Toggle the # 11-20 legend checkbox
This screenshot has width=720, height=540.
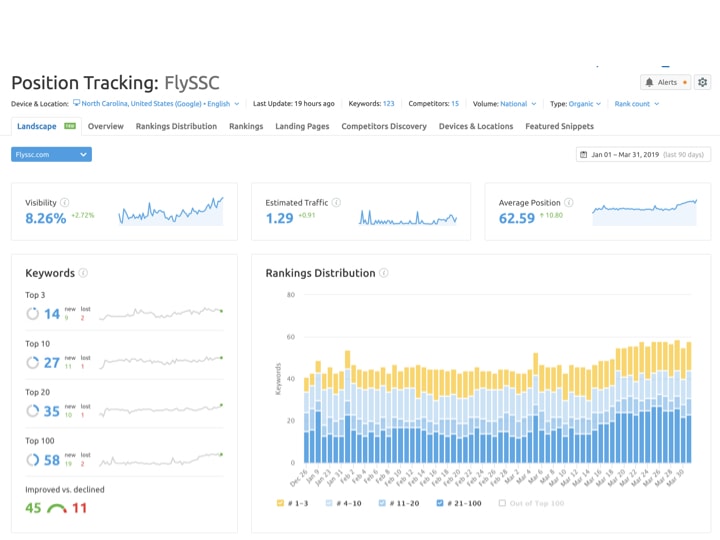pos(382,503)
